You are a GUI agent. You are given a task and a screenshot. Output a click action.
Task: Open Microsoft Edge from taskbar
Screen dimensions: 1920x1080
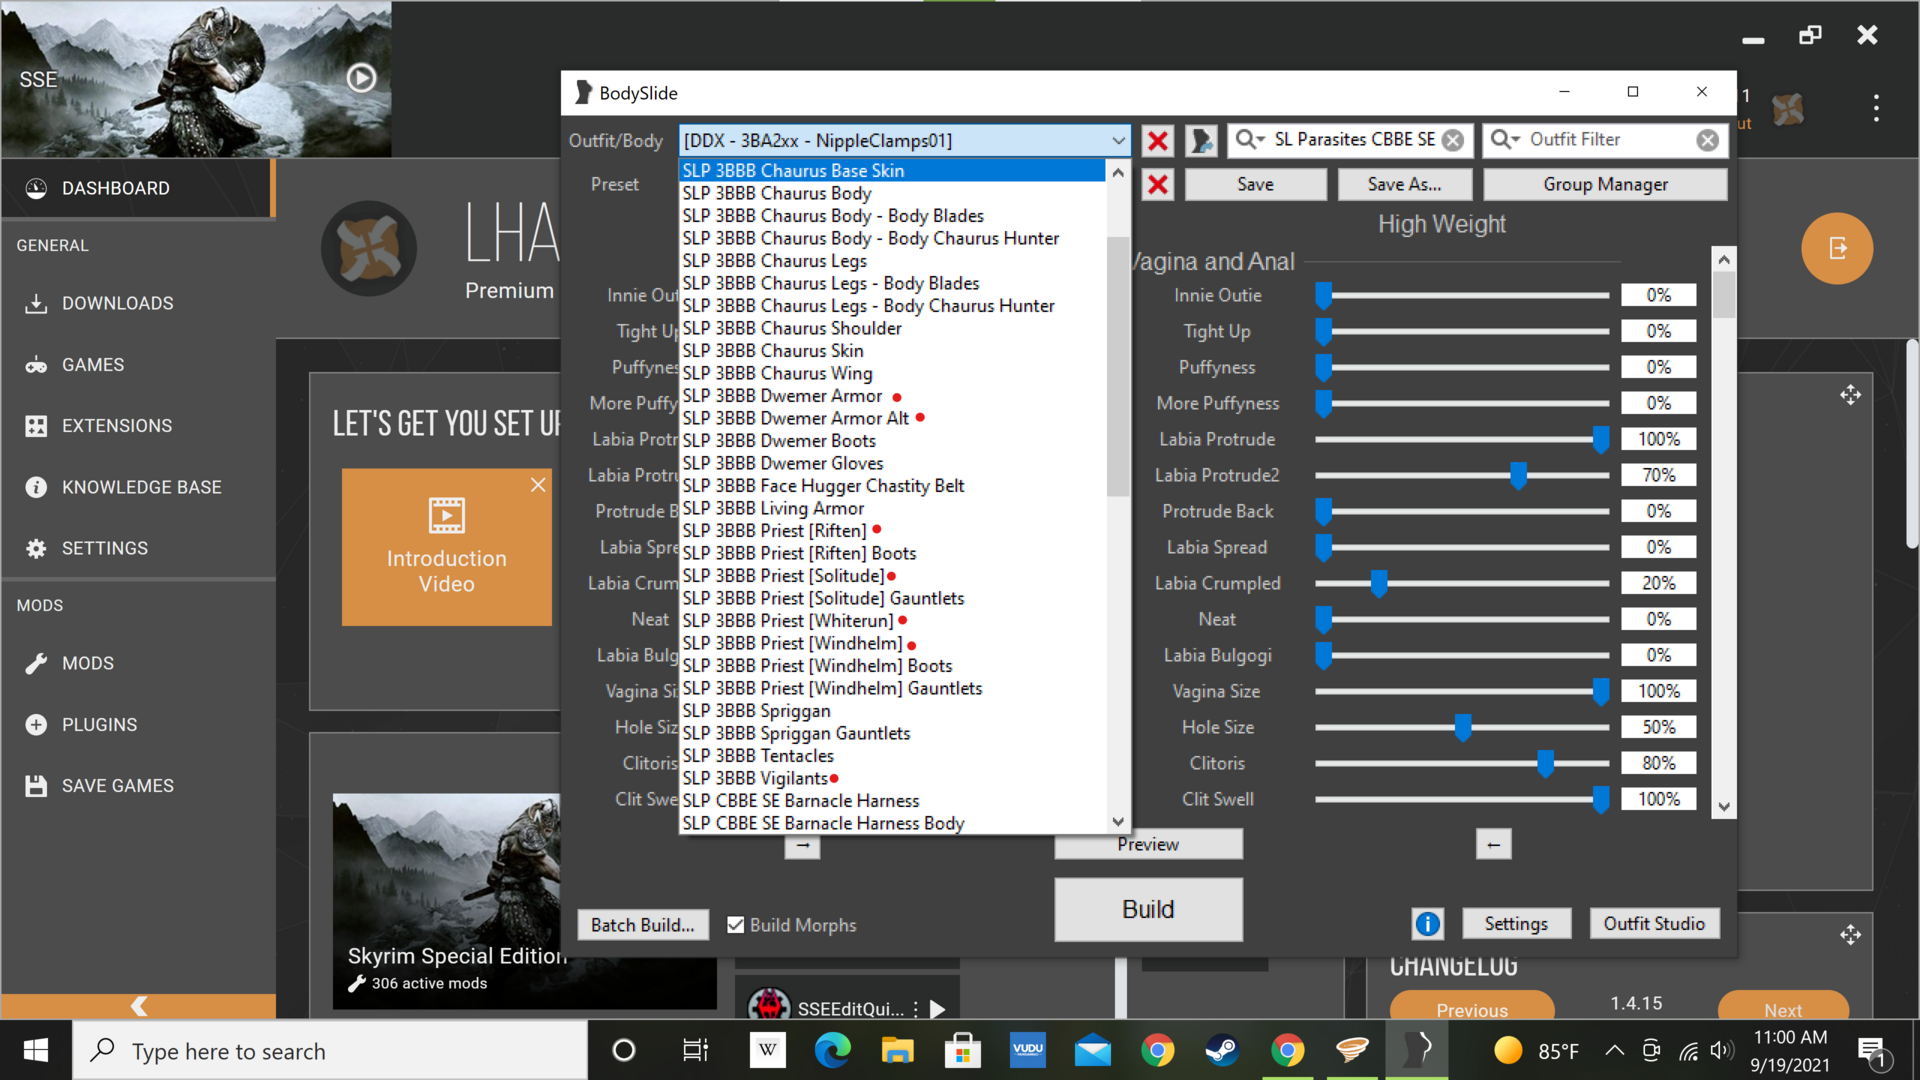(x=832, y=1050)
